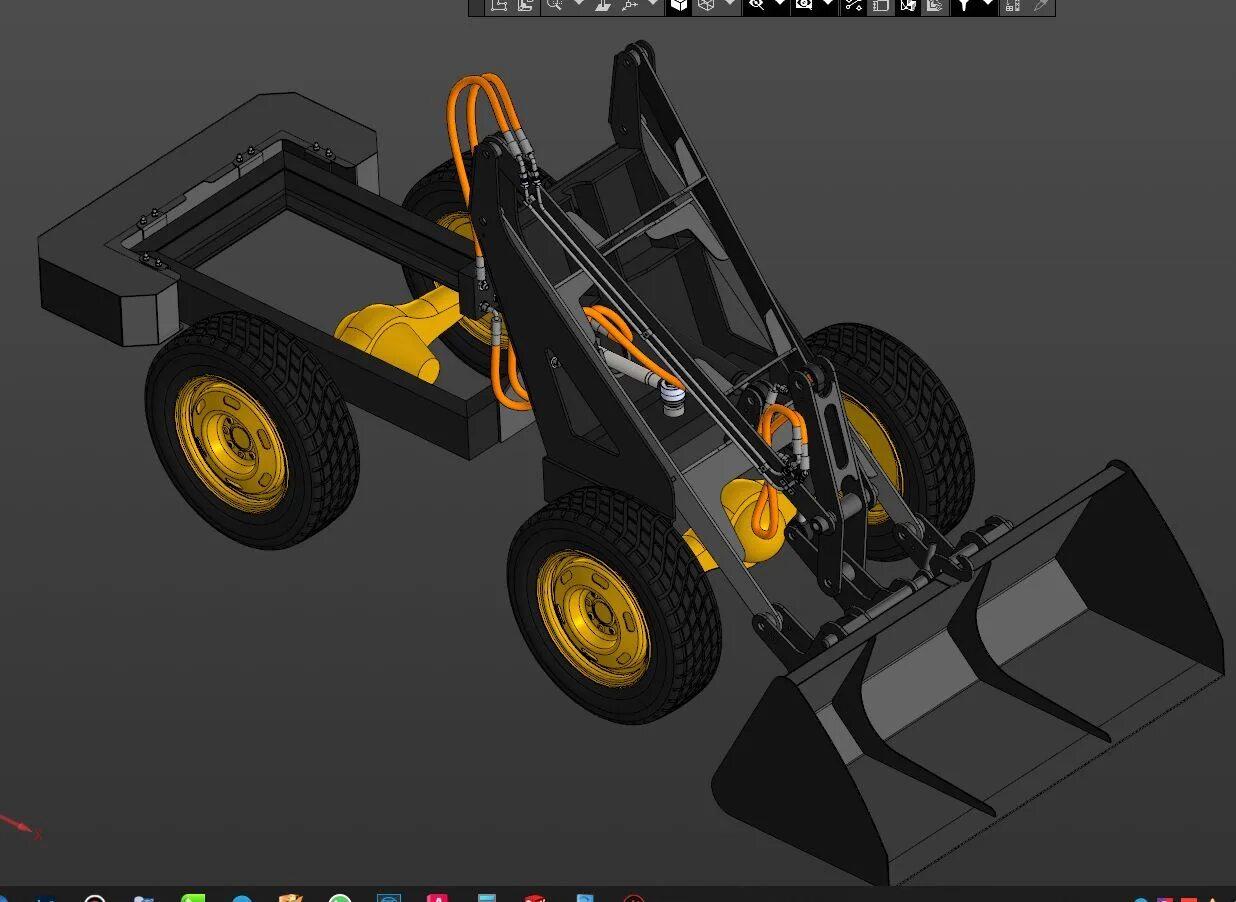This screenshot has height=902, width=1236.
Task: Click the scissors-like icon in top toolbar
Action: click(853, 5)
